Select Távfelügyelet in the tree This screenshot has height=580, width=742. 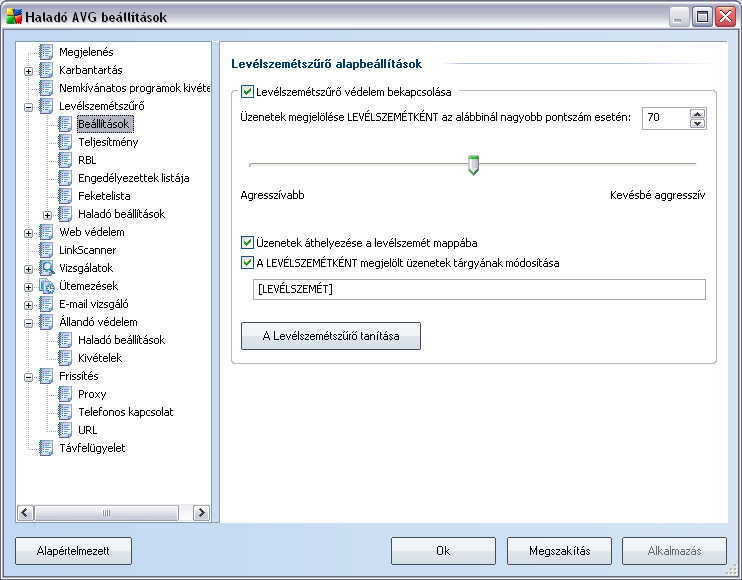coord(92,448)
